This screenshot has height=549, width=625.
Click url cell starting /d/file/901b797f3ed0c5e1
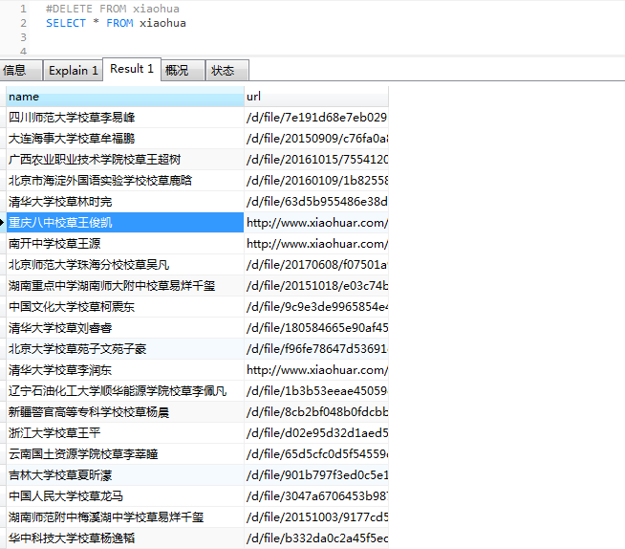pyautogui.click(x=316, y=475)
